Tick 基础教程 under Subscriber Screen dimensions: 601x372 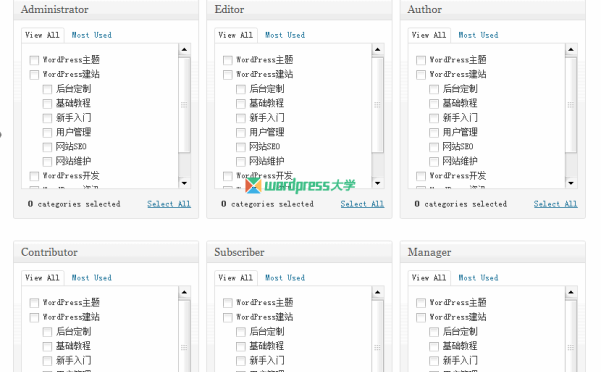click(241, 346)
